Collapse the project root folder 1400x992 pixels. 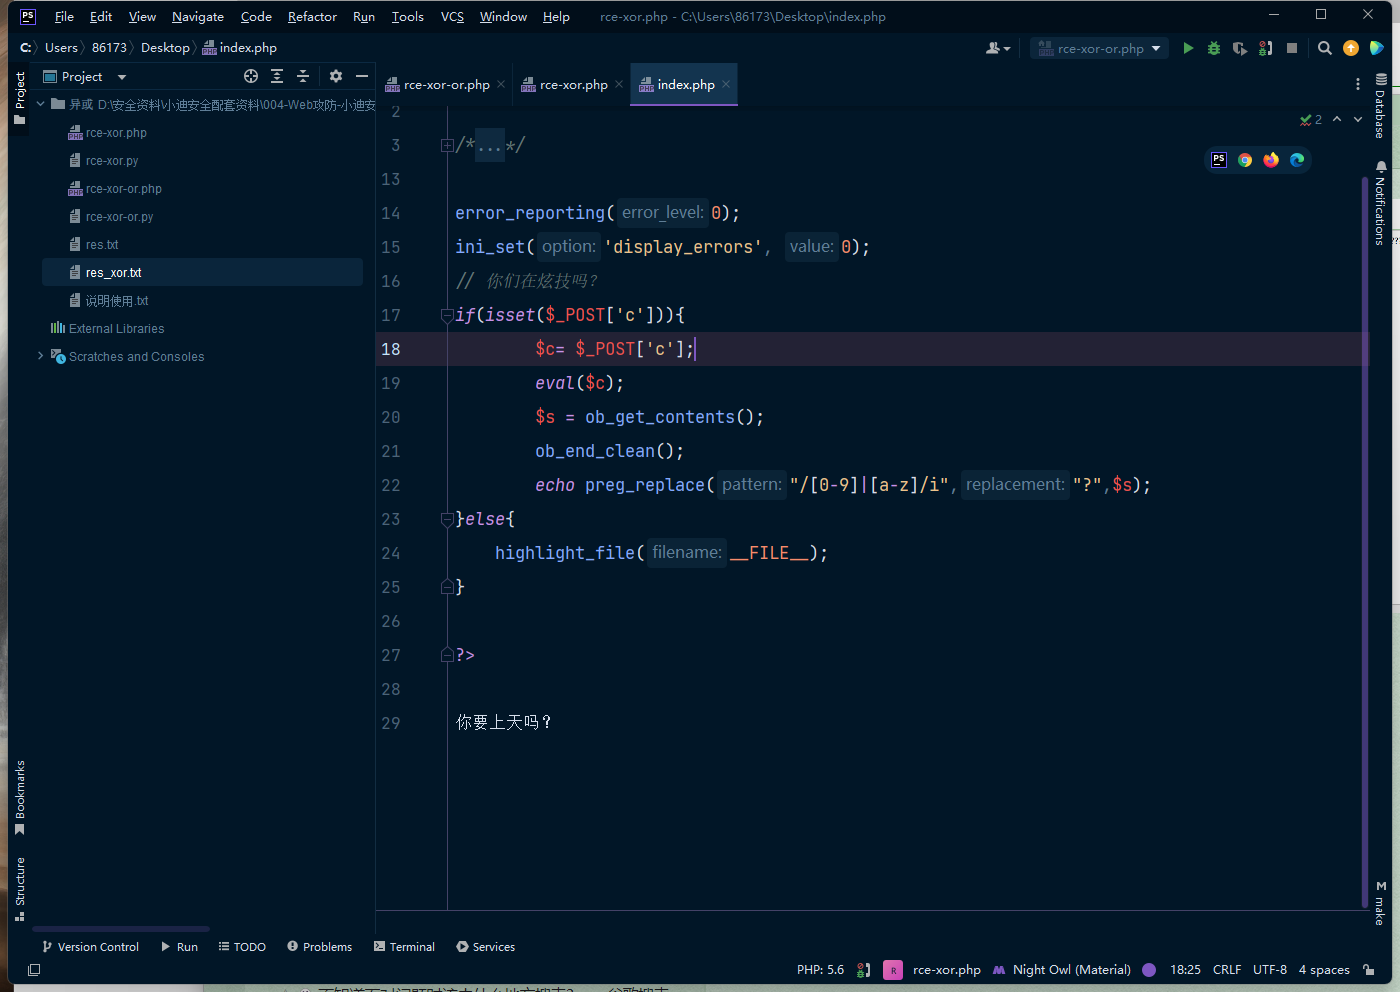coord(41,104)
